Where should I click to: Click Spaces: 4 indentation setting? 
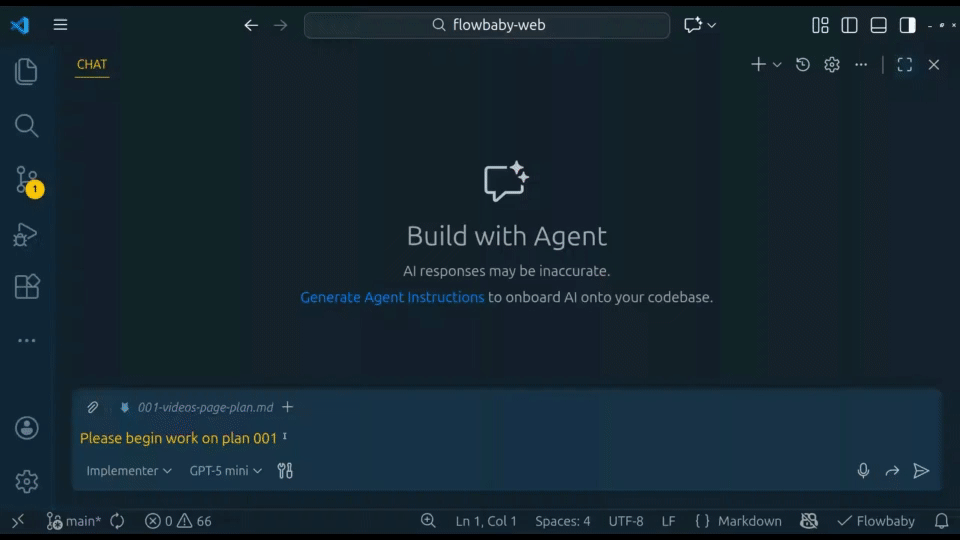tap(563, 521)
